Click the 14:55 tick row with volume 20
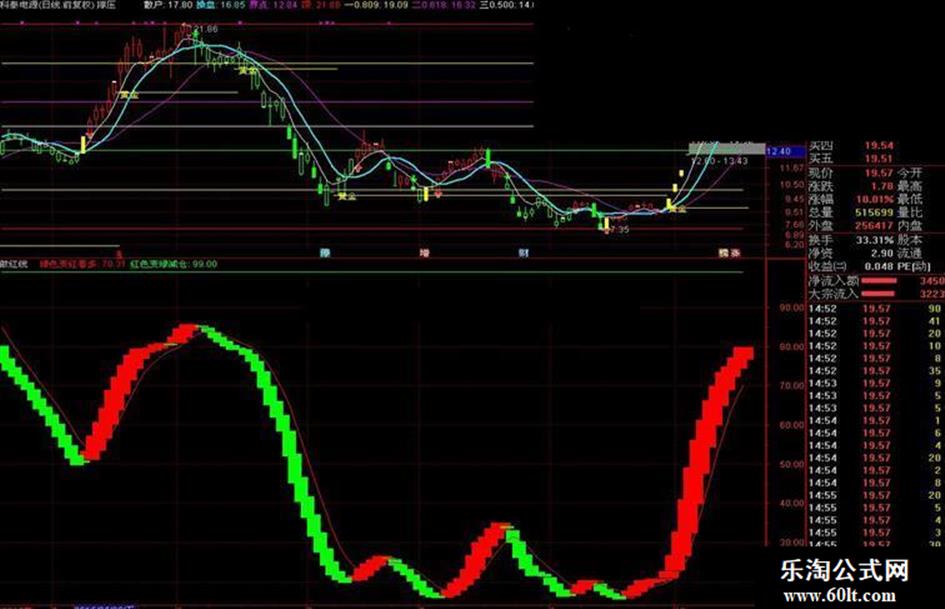The width and height of the screenshot is (945, 609). coord(875,496)
